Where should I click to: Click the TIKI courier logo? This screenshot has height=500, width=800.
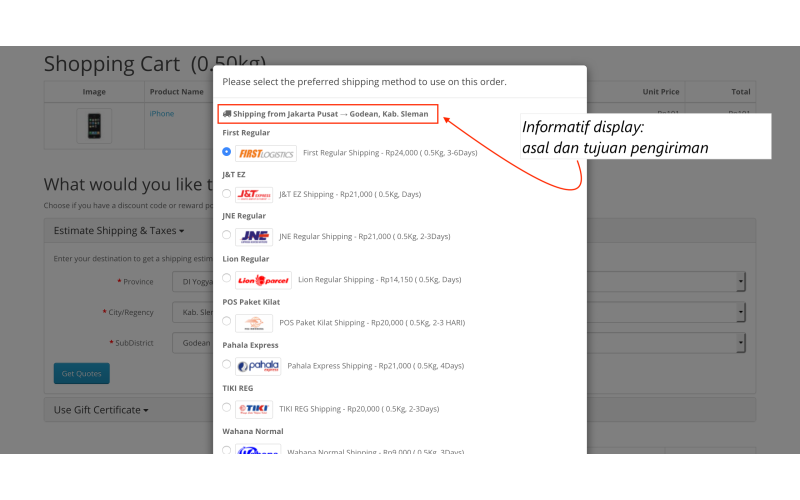[254, 409]
